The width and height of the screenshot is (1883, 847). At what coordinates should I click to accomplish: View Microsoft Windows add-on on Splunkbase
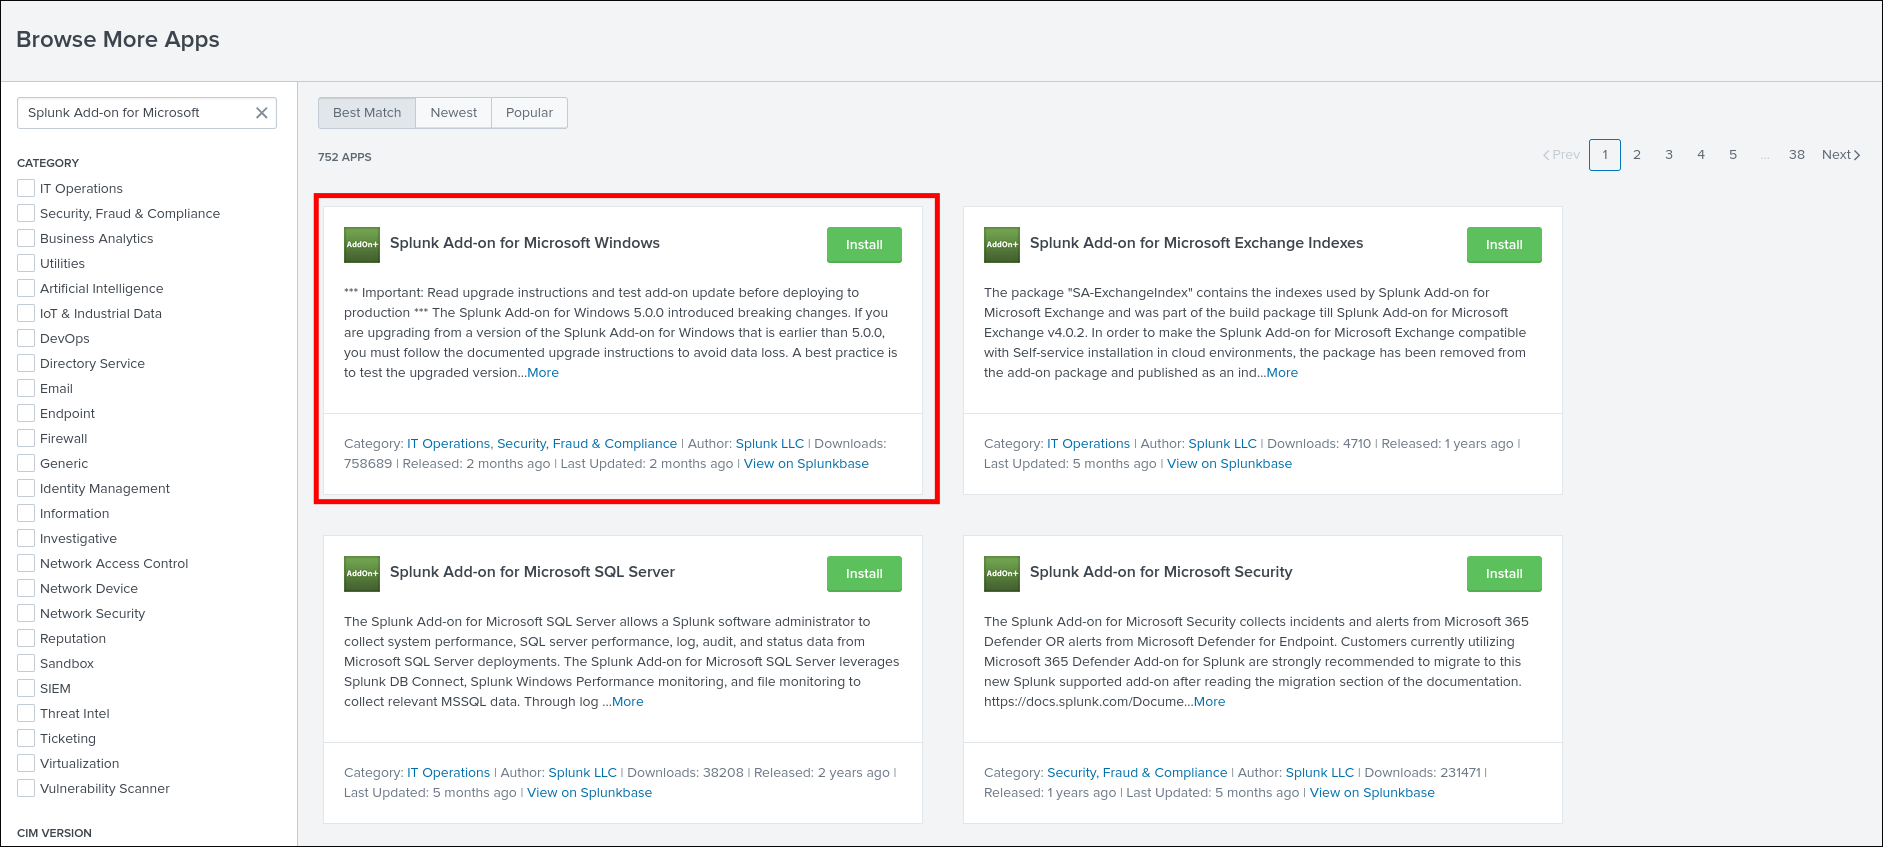pos(806,464)
